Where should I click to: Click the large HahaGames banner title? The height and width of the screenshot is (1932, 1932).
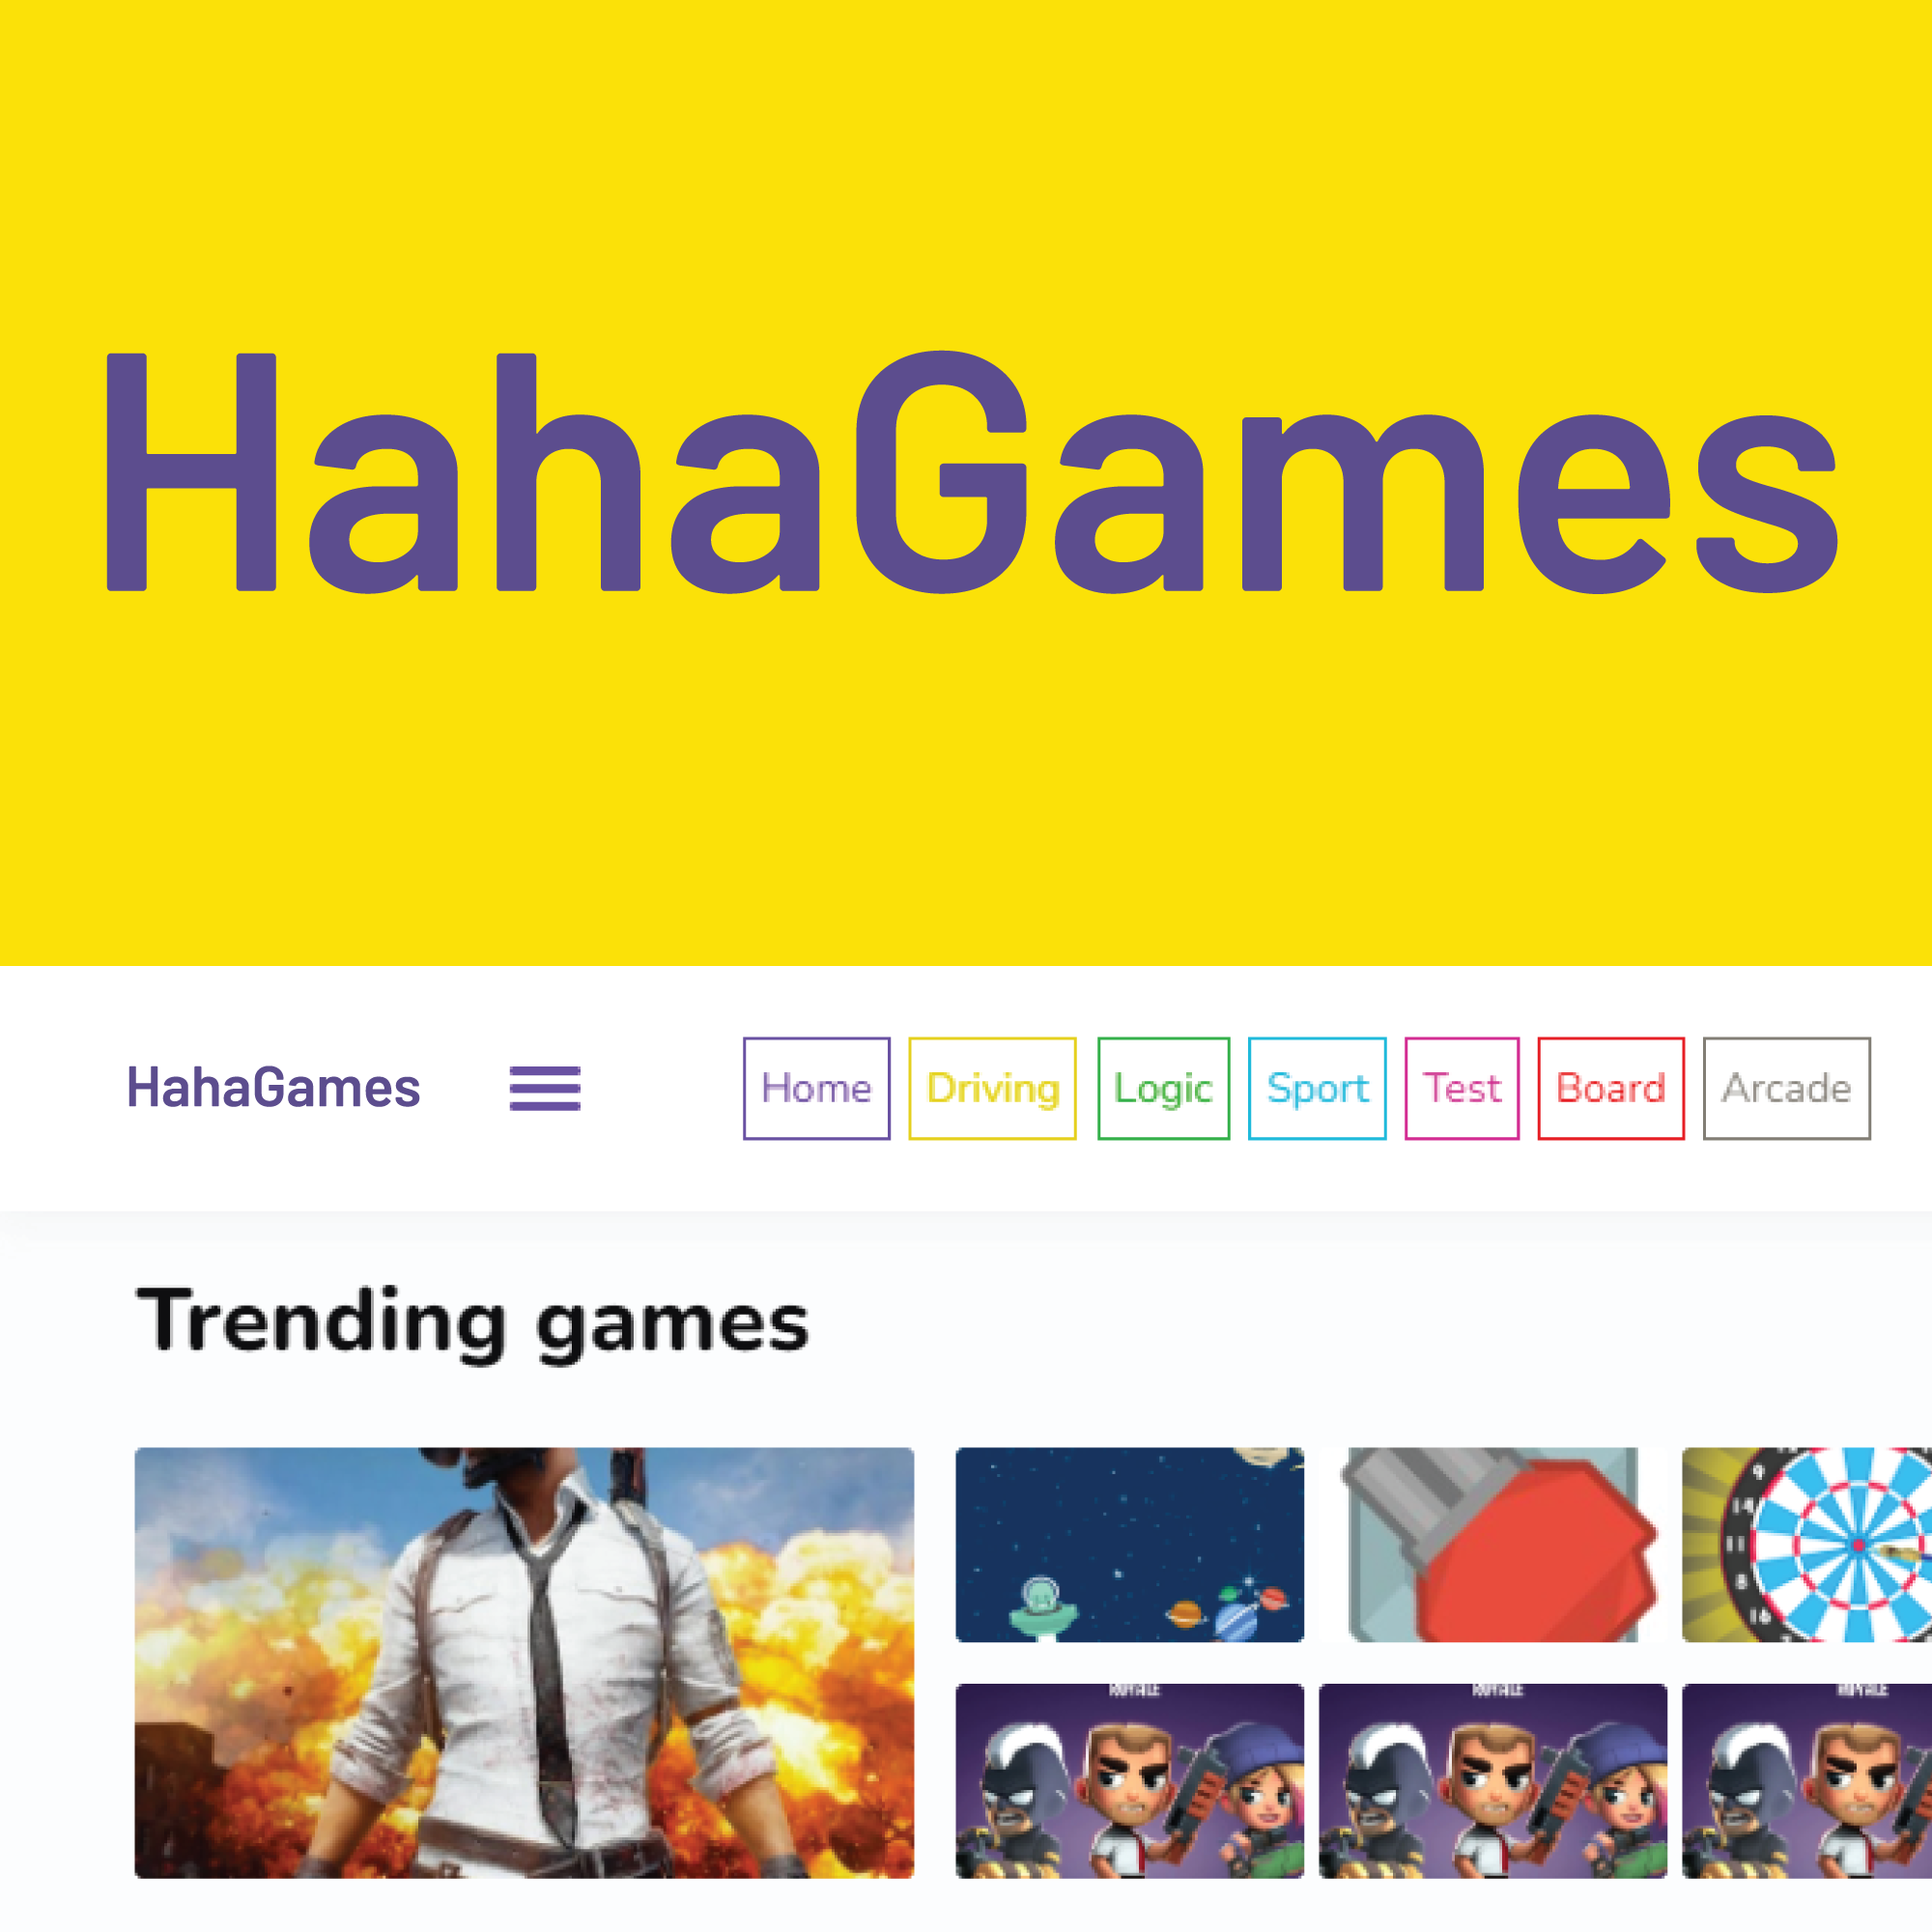pos(972,472)
